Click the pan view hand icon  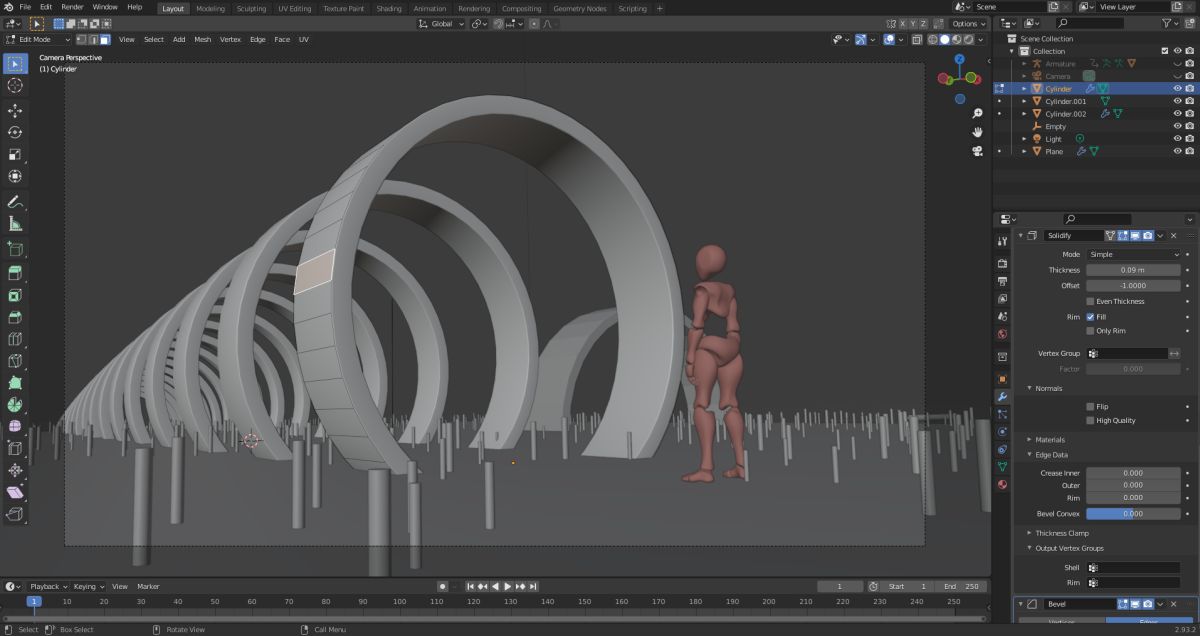977,132
